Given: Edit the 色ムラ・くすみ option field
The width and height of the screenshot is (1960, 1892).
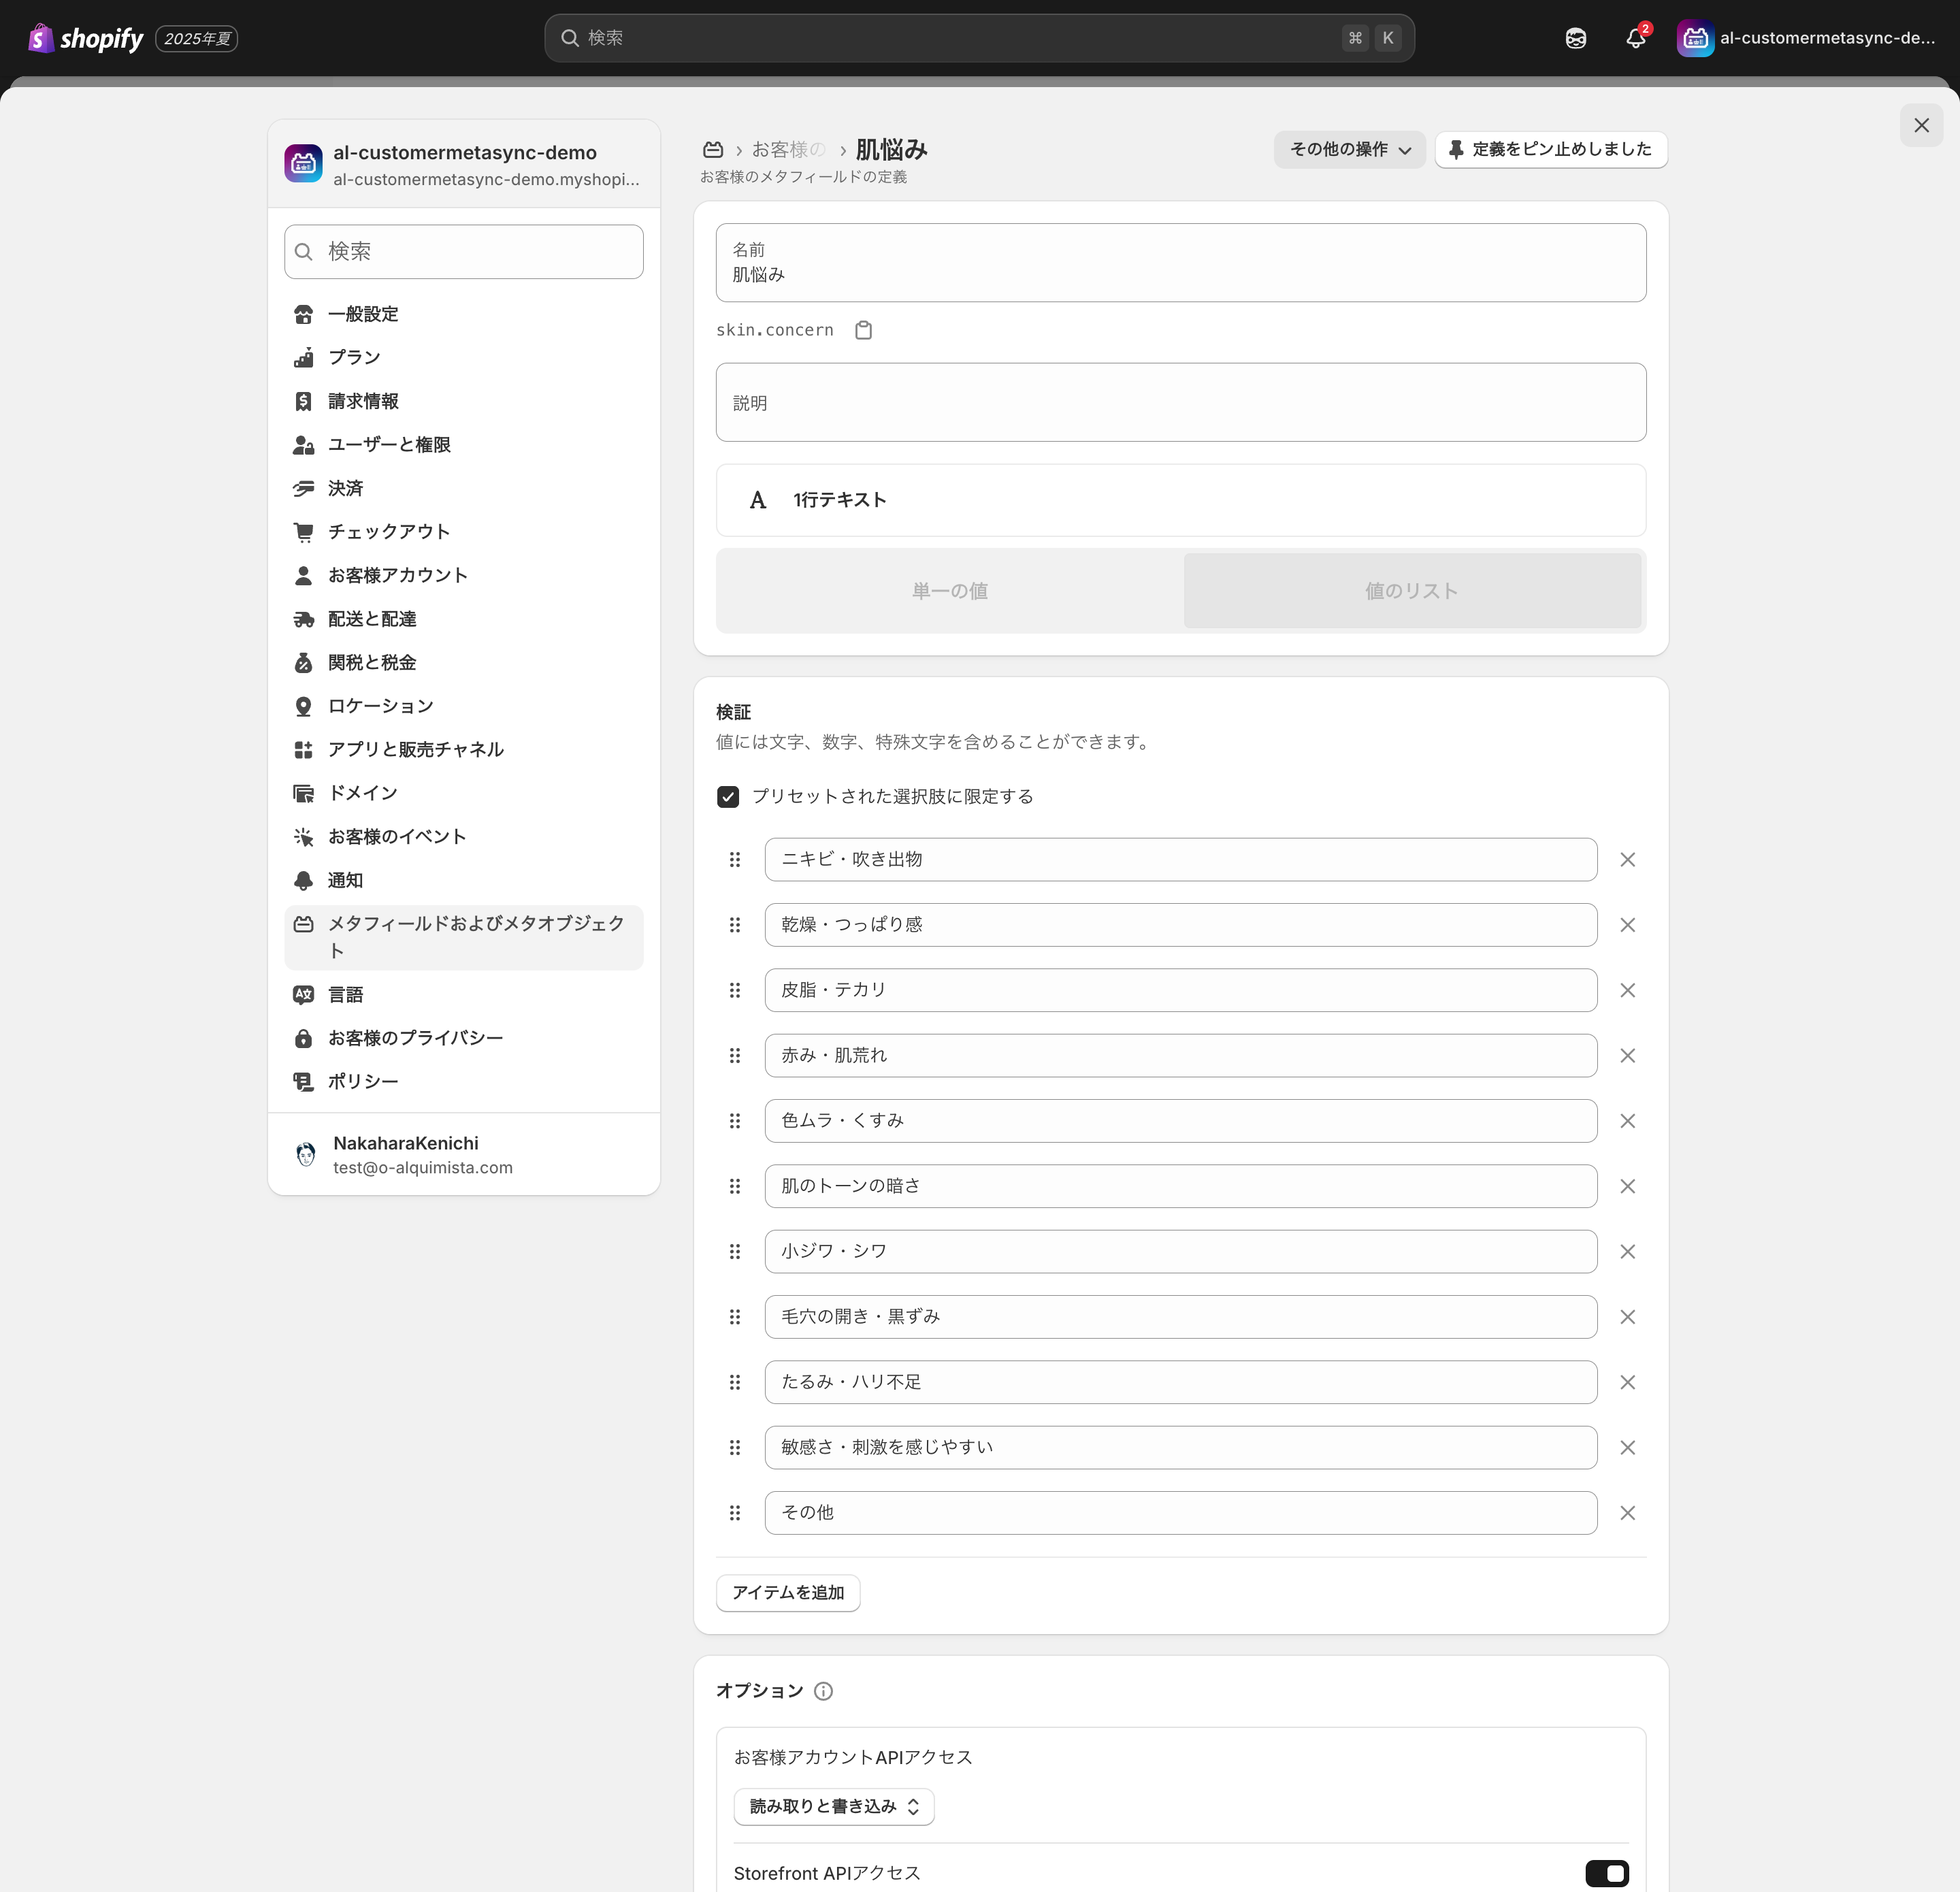Looking at the screenshot, I should click(x=1181, y=1121).
